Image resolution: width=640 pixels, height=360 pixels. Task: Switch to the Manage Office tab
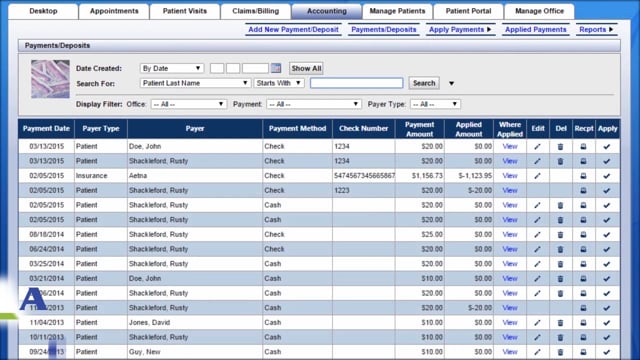(x=539, y=11)
